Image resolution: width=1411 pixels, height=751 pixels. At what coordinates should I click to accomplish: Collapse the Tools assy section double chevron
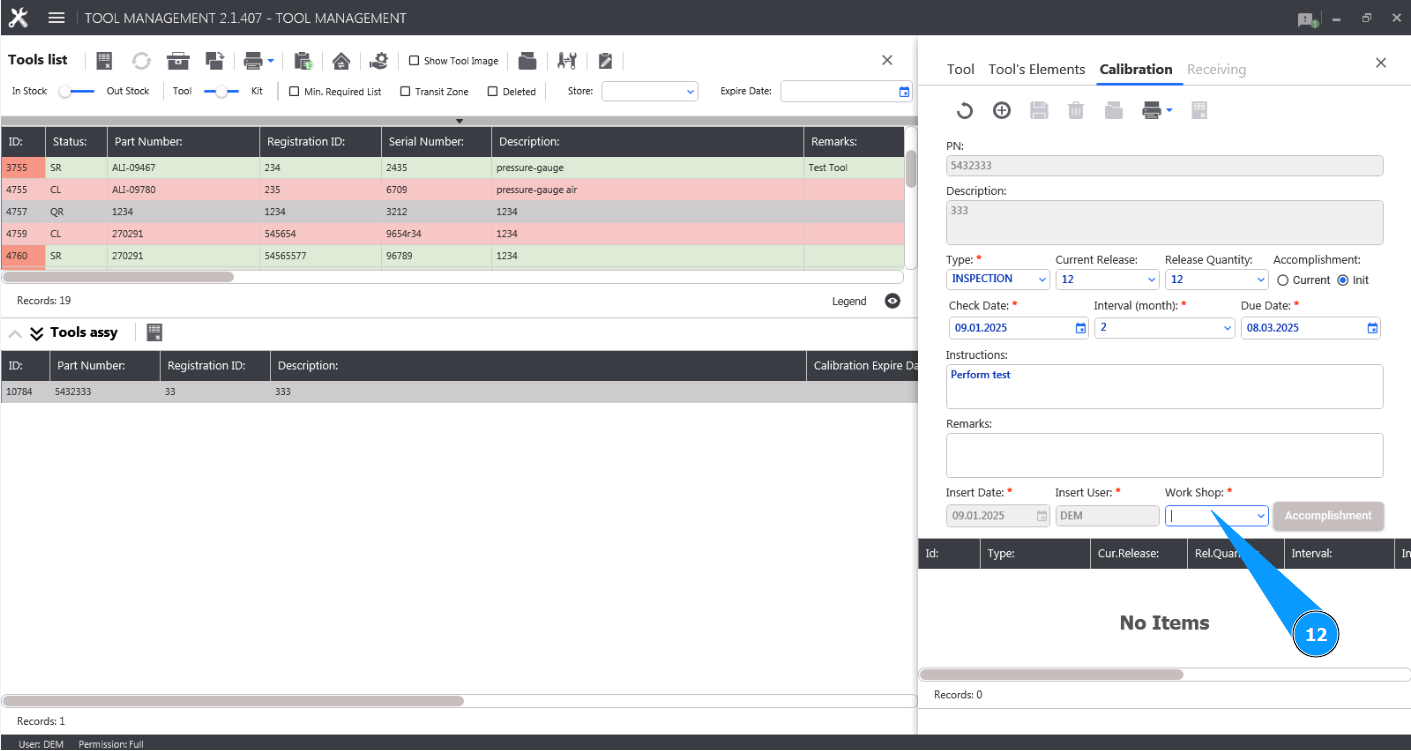(x=37, y=333)
